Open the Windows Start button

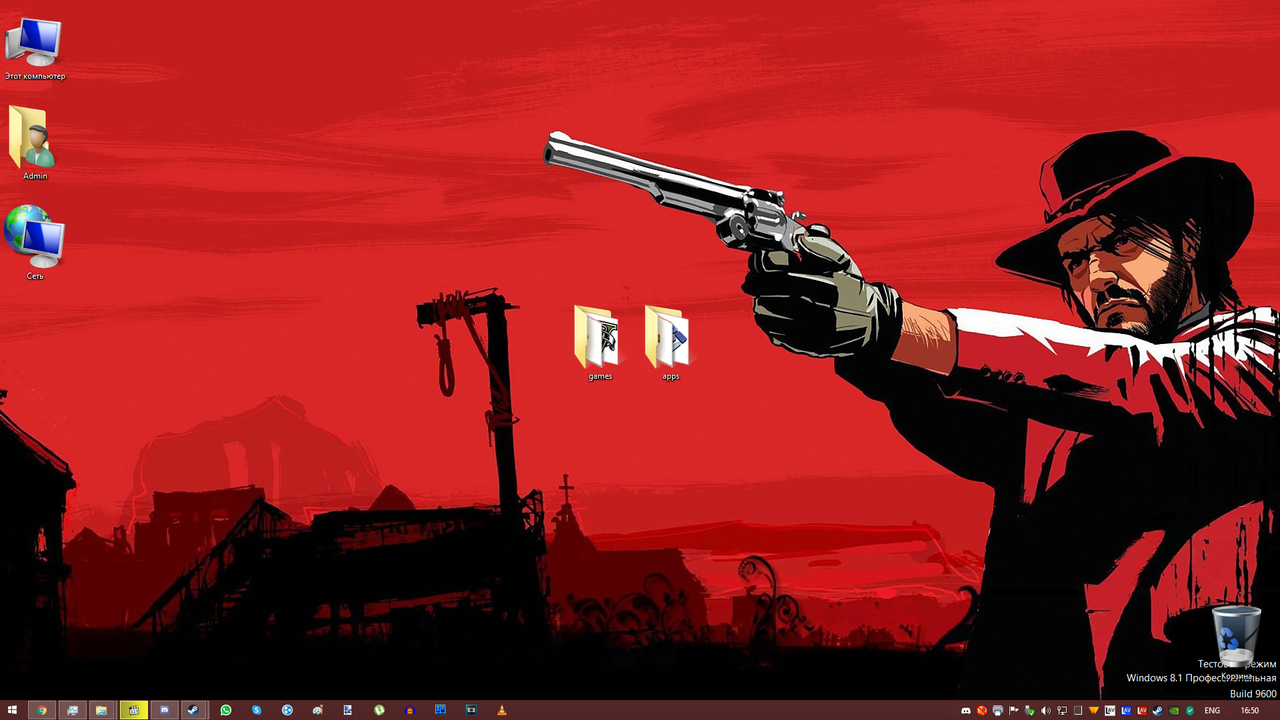[12, 710]
